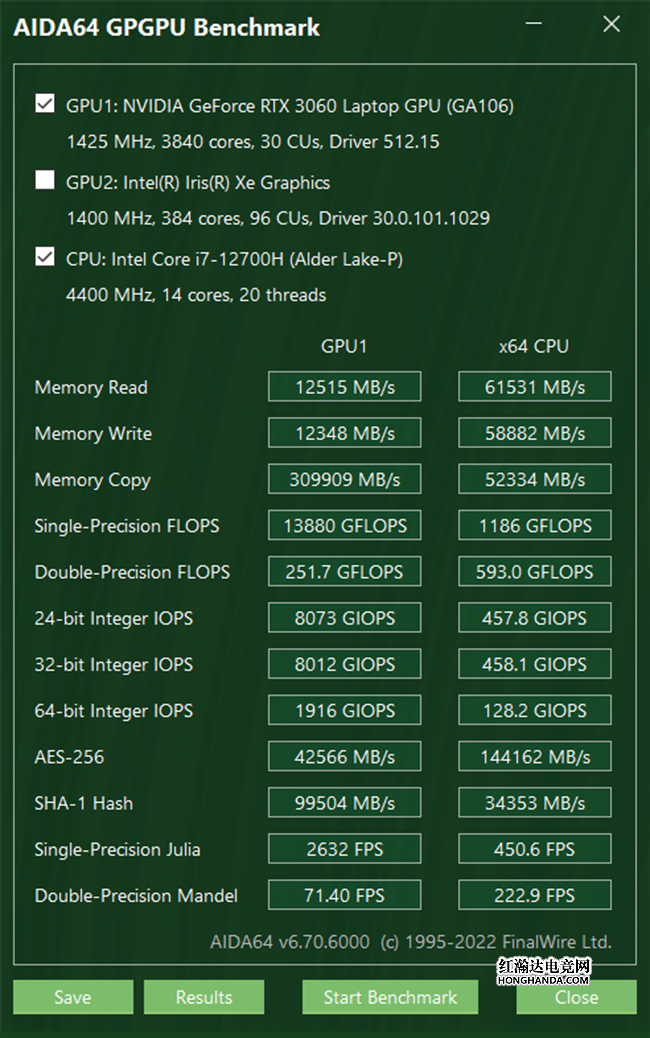Screen dimensions: 650x1038
Task: Uncheck the GPU1 NVIDIA GeForce RTX 3060 checkbox
Action: [x=45, y=104]
